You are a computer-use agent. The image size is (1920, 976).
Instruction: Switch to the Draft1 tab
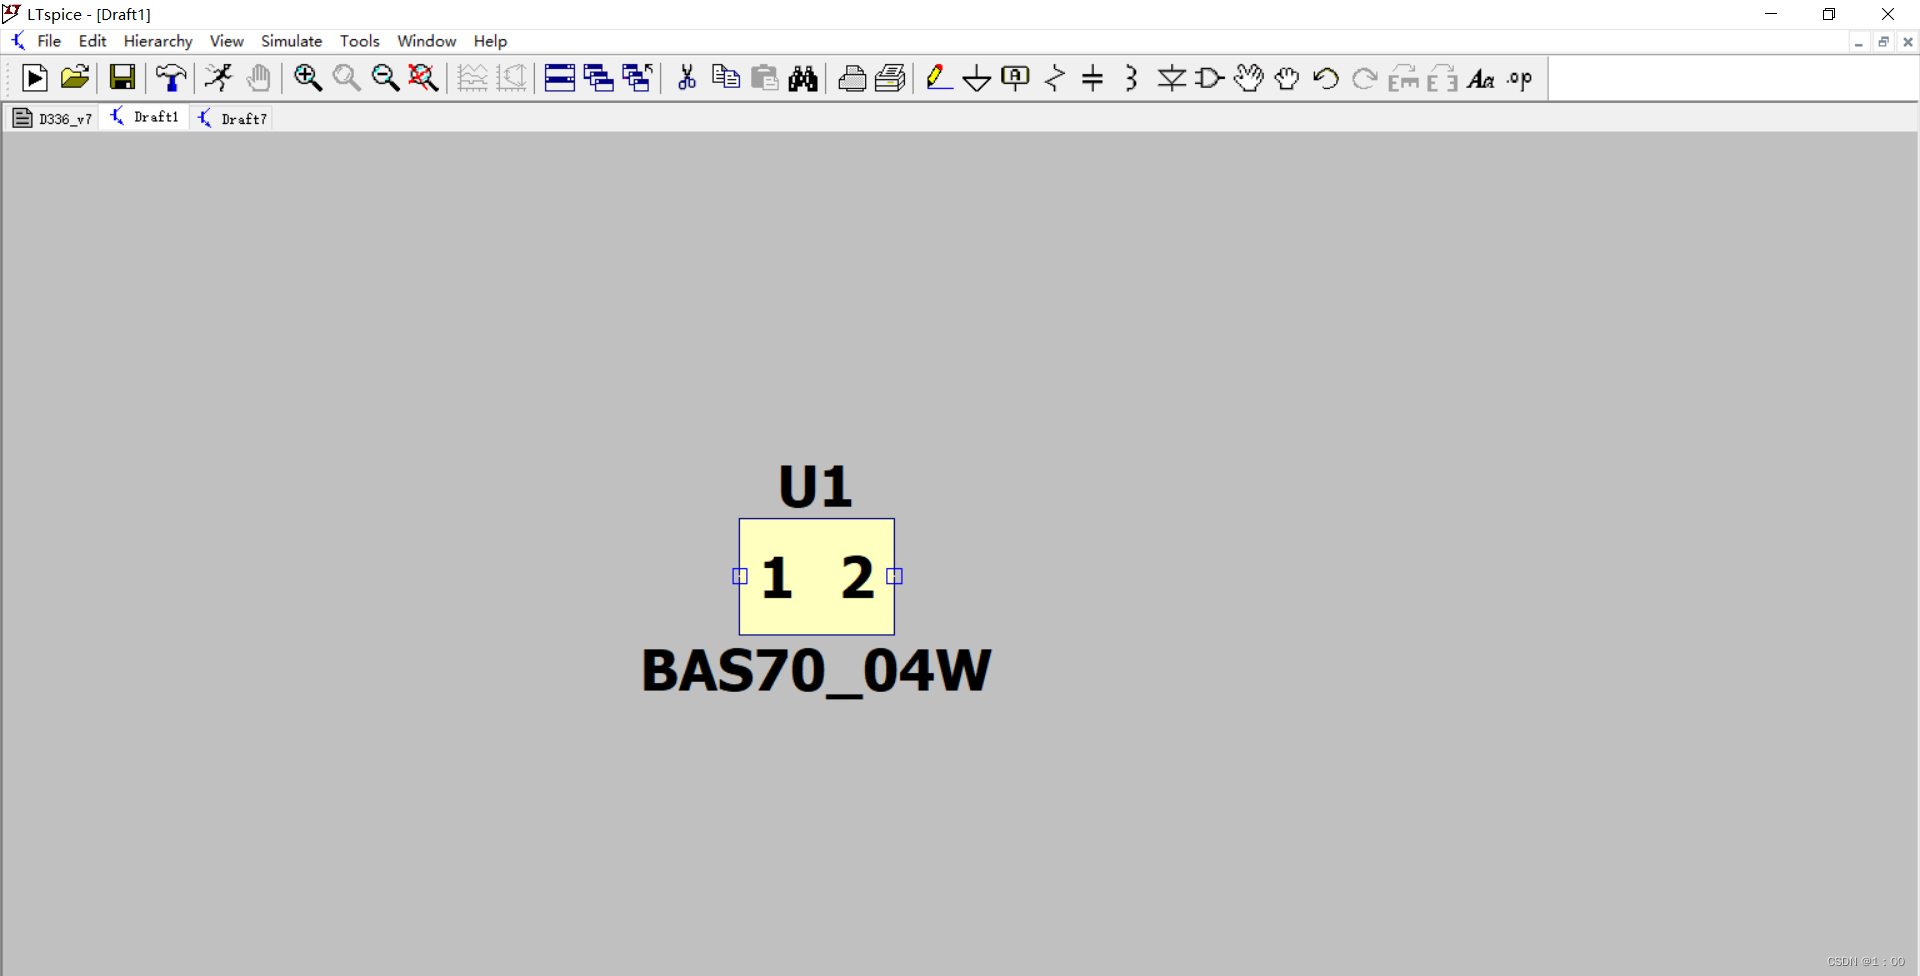pos(145,117)
